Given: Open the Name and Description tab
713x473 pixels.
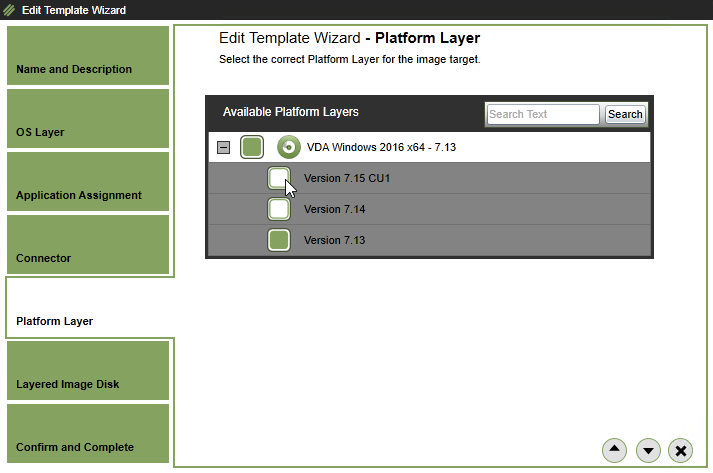Looking at the screenshot, I should 88,55.
